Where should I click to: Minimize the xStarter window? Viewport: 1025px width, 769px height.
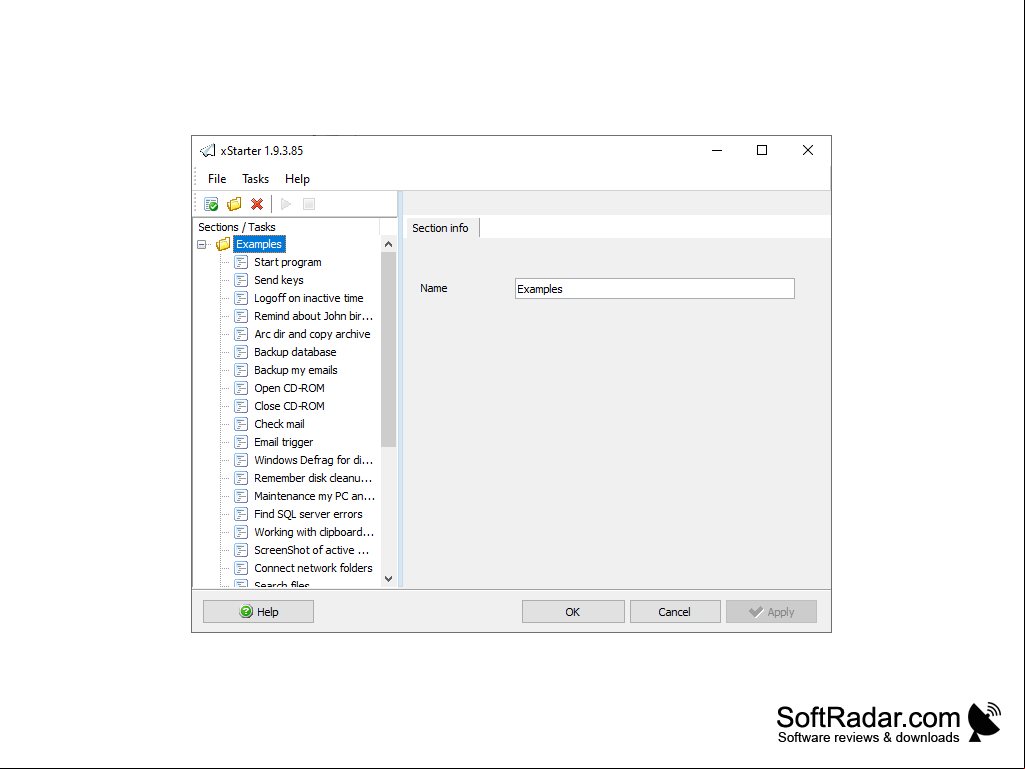(x=717, y=150)
